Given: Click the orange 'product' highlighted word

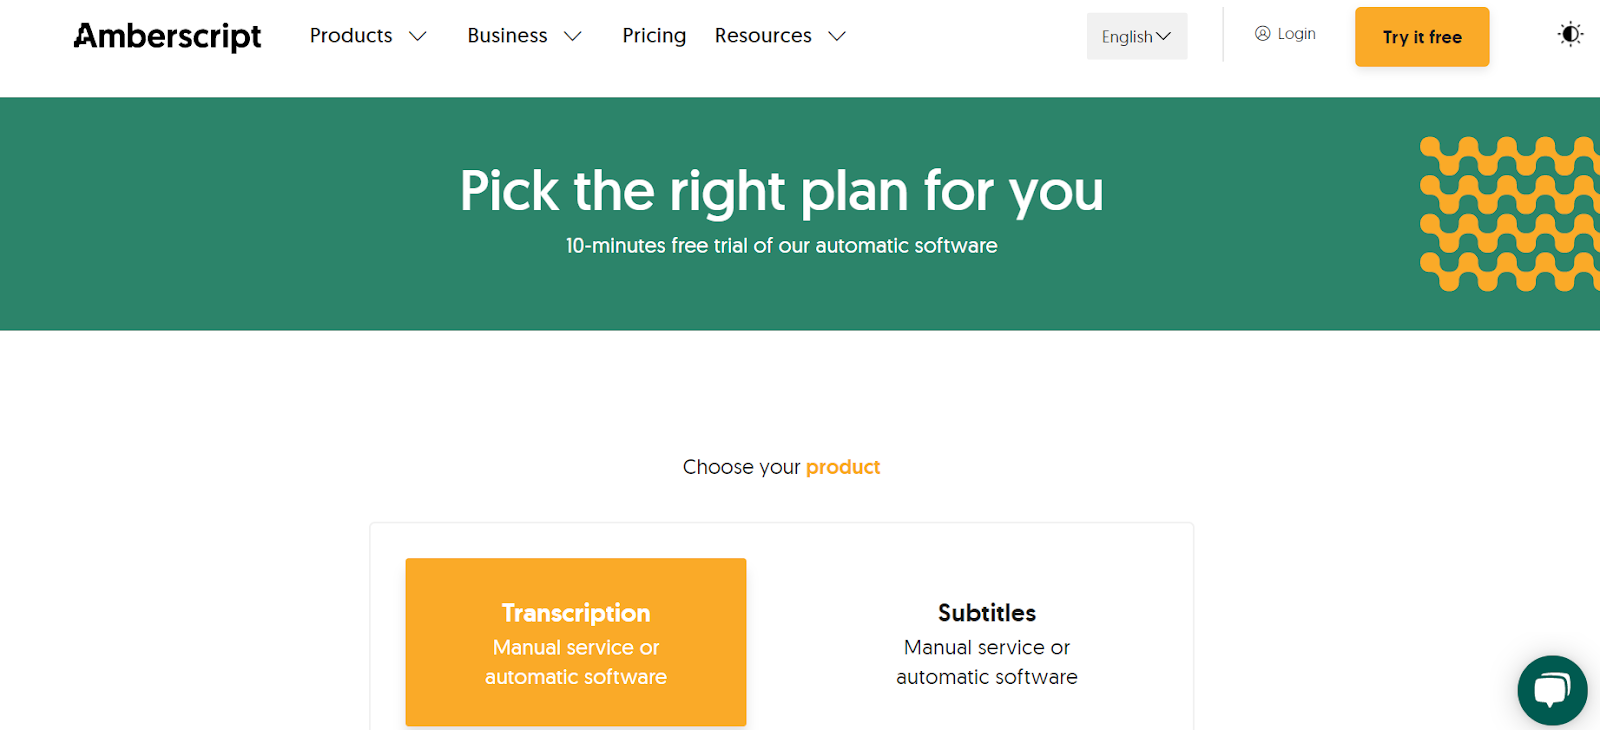Looking at the screenshot, I should (x=843, y=467).
